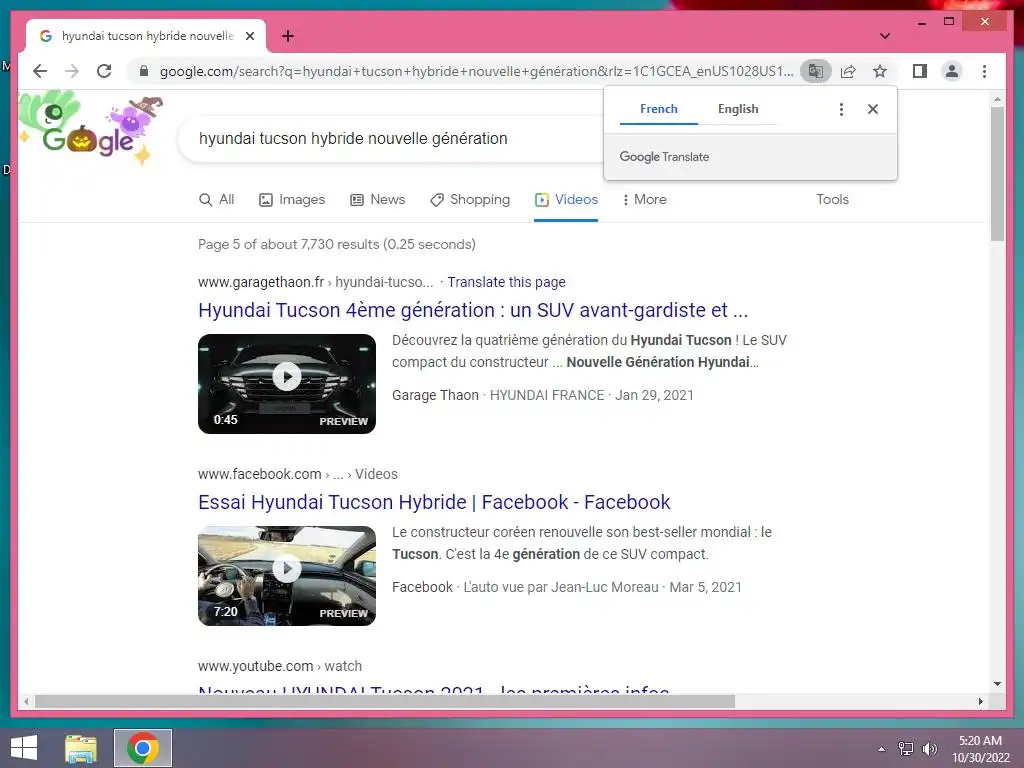Image resolution: width=1024 pixels, height=768 pixels.
Task: Click the Google Translate icon in address bar
Action: point(816,71)
